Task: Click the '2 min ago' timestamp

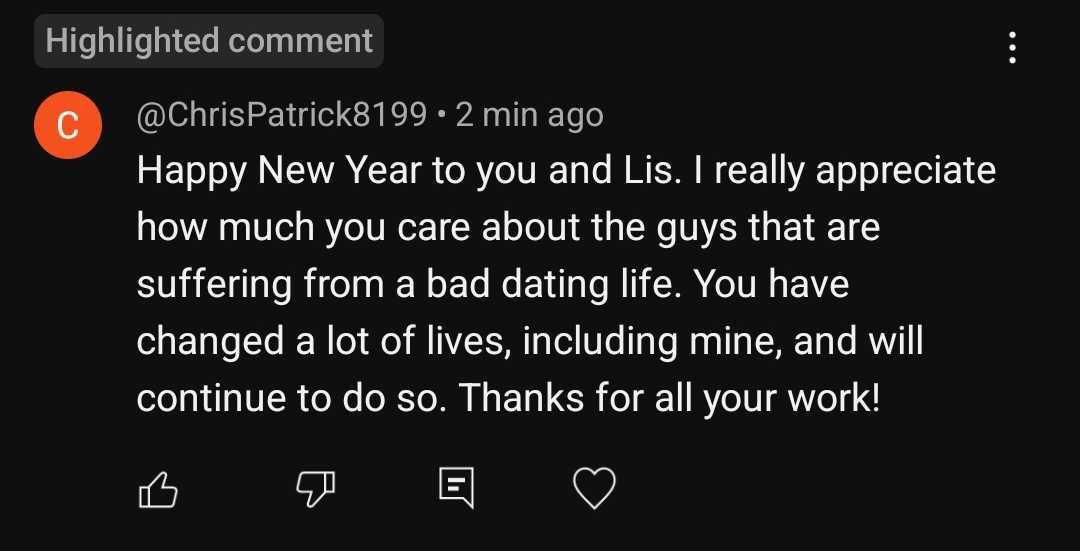Action: [x=529, y=115]
